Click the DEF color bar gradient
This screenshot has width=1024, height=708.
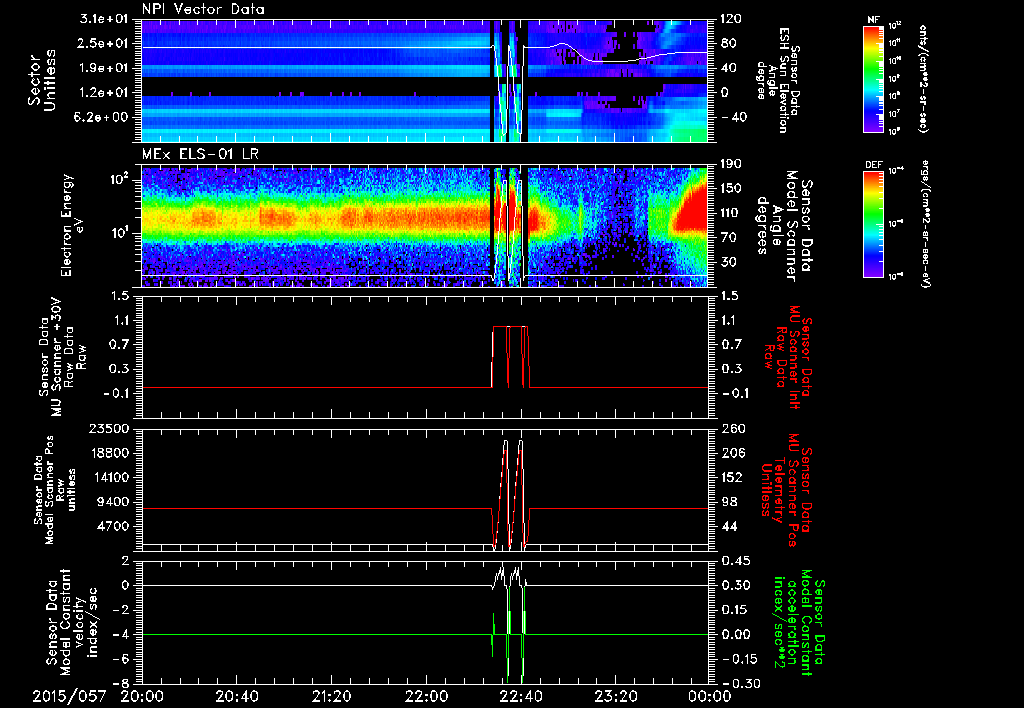point(874,224)
